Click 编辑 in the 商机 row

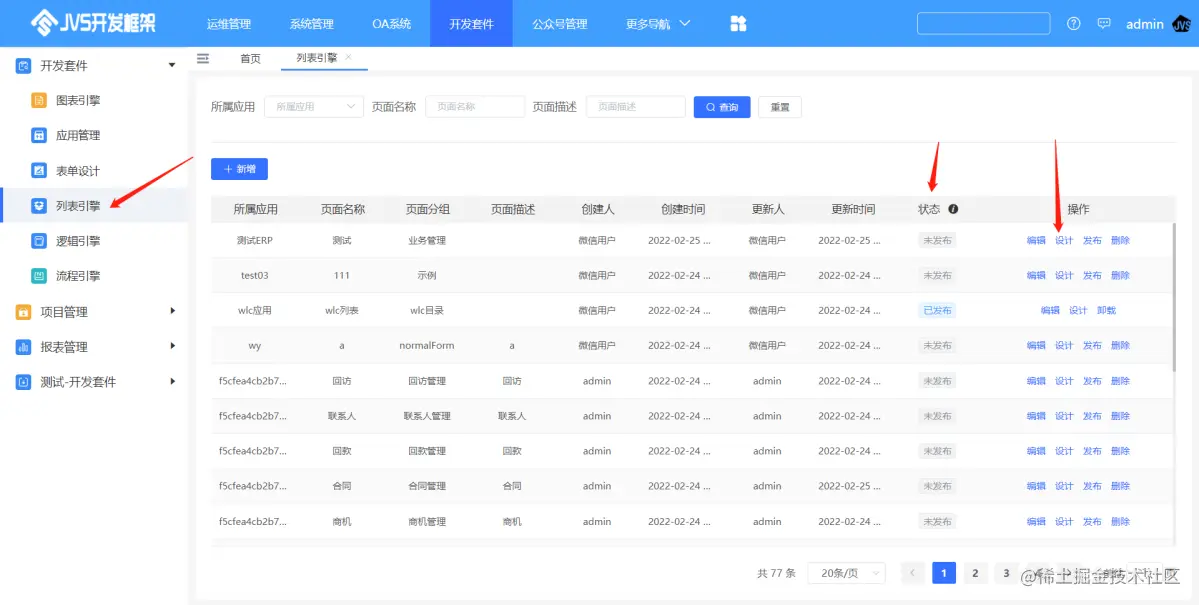(1036, 522)
